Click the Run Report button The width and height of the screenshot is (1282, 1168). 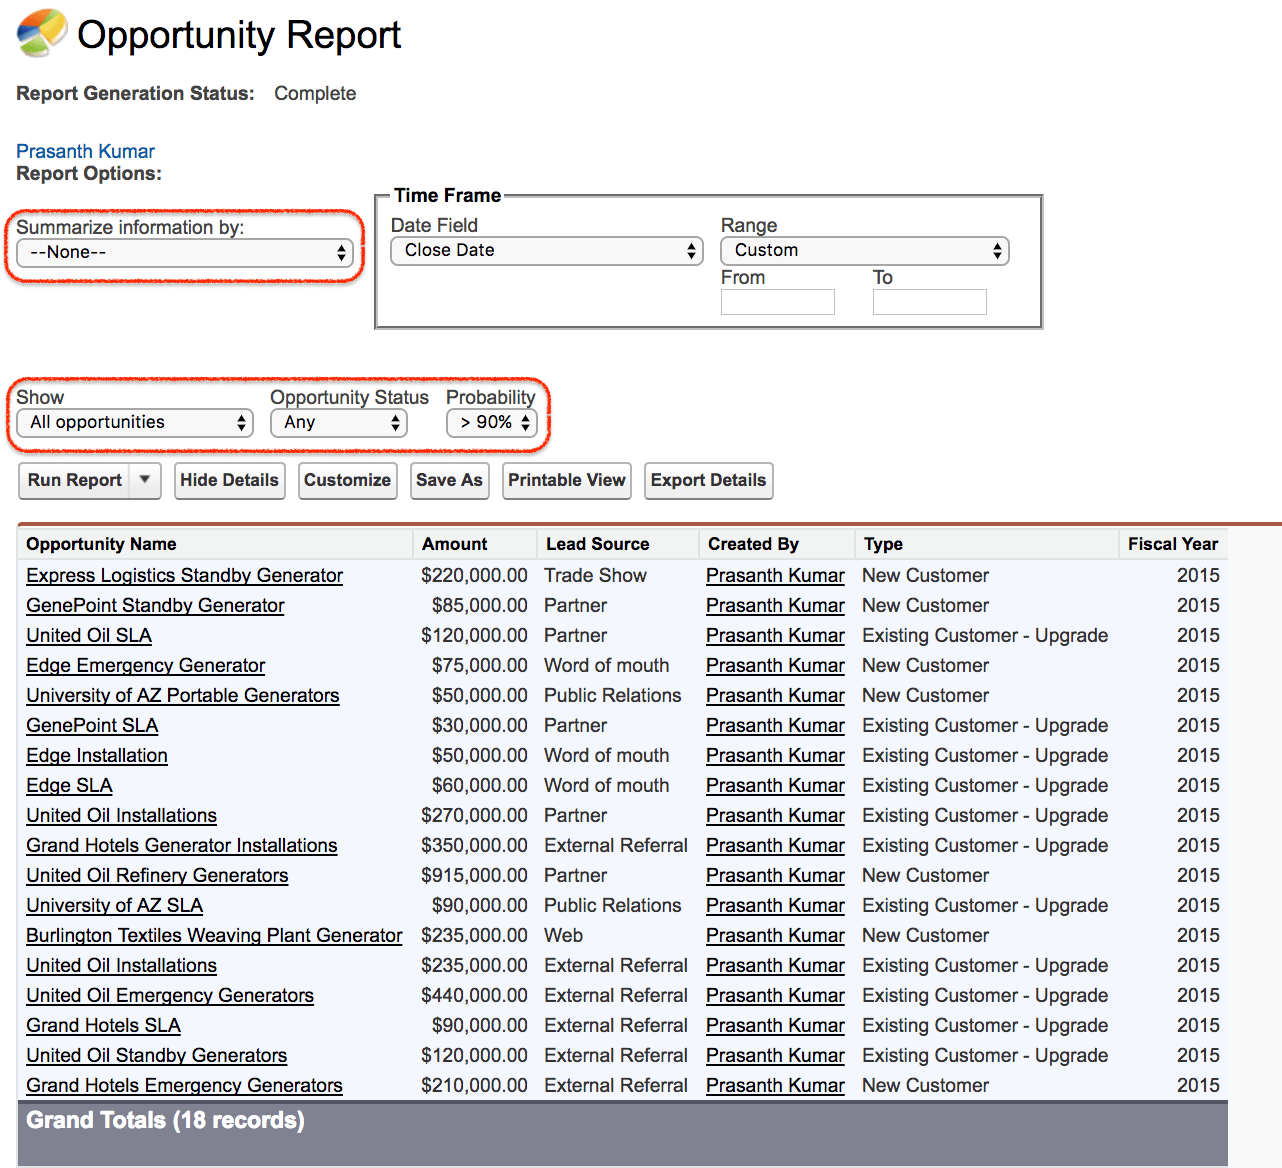coord(75,480)
